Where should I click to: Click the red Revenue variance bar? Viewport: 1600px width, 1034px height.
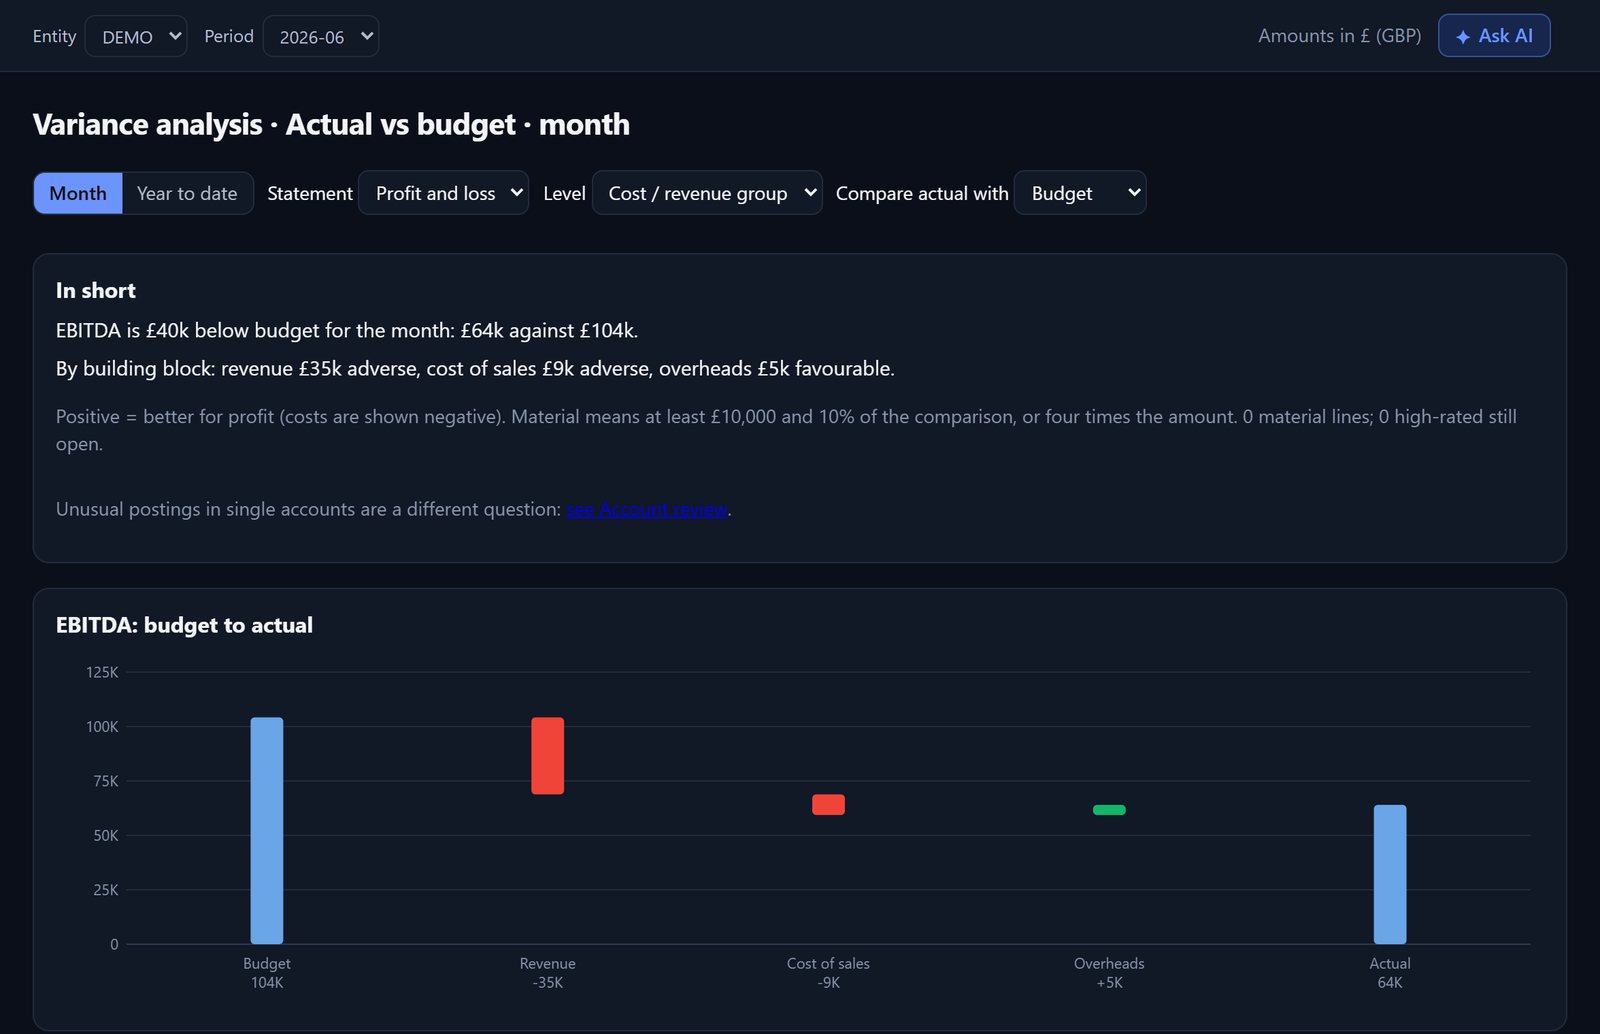pos(547,756)
